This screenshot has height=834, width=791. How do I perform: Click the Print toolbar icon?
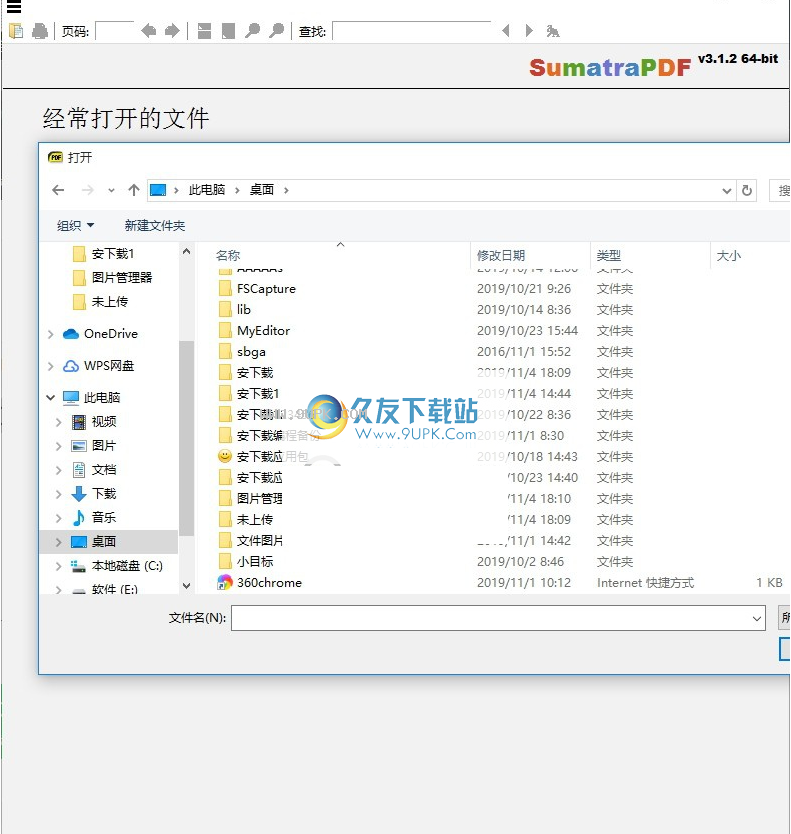coord(40,31)
